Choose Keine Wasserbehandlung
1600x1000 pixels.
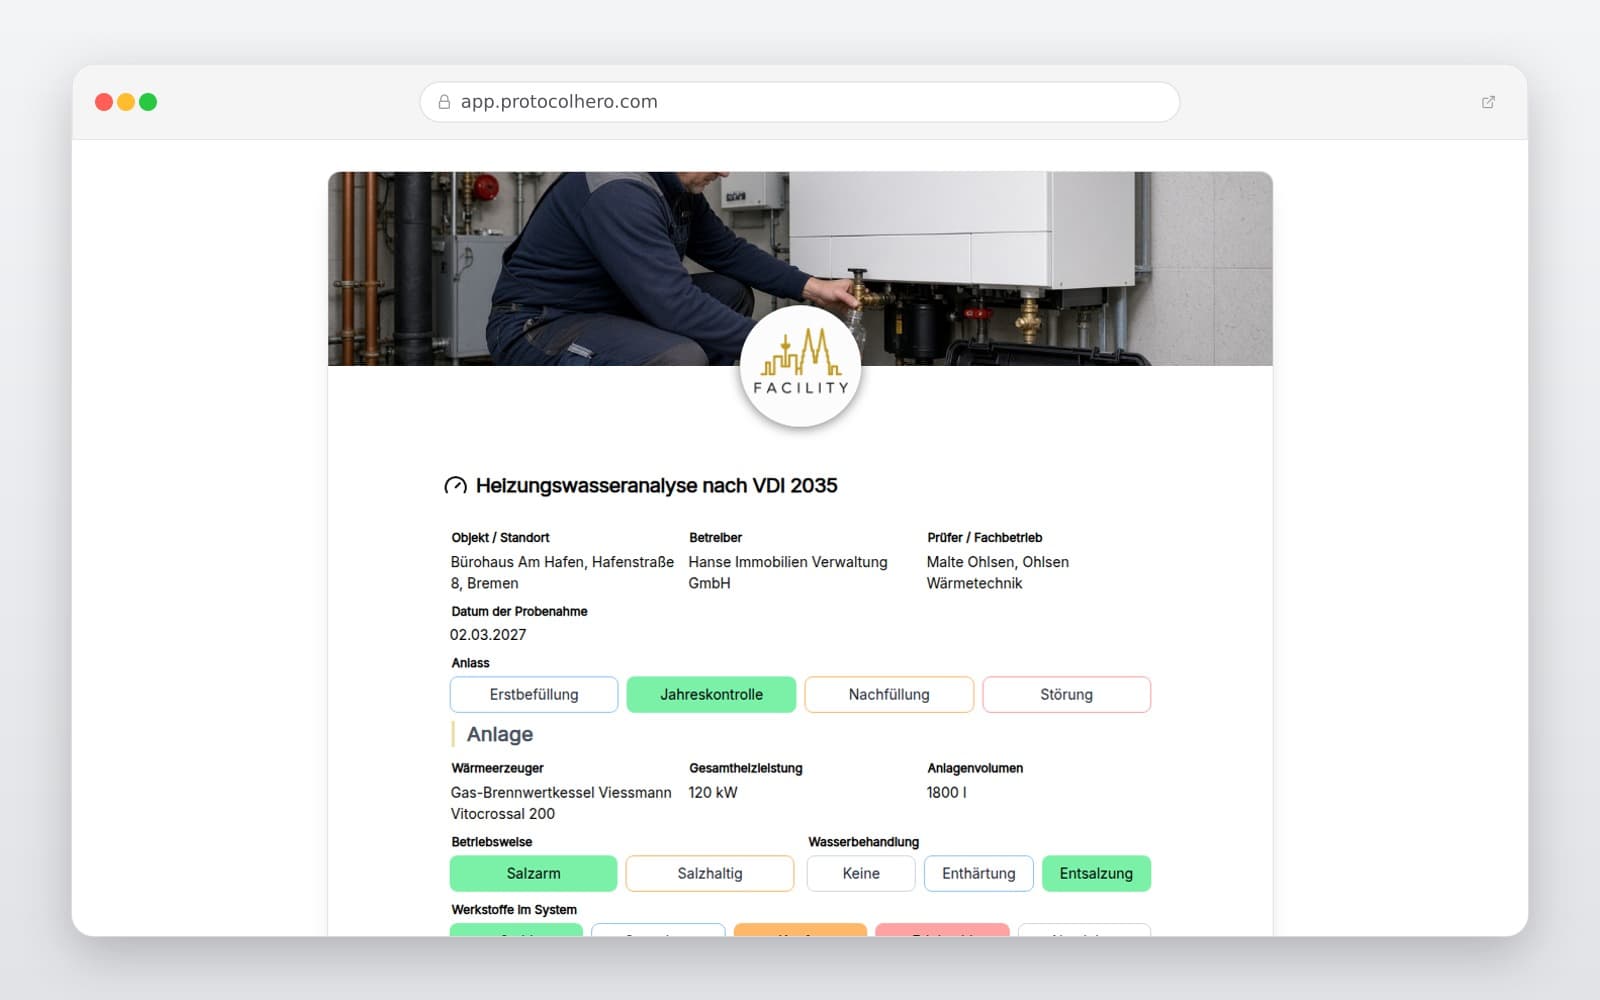click(x=861, y=873)
